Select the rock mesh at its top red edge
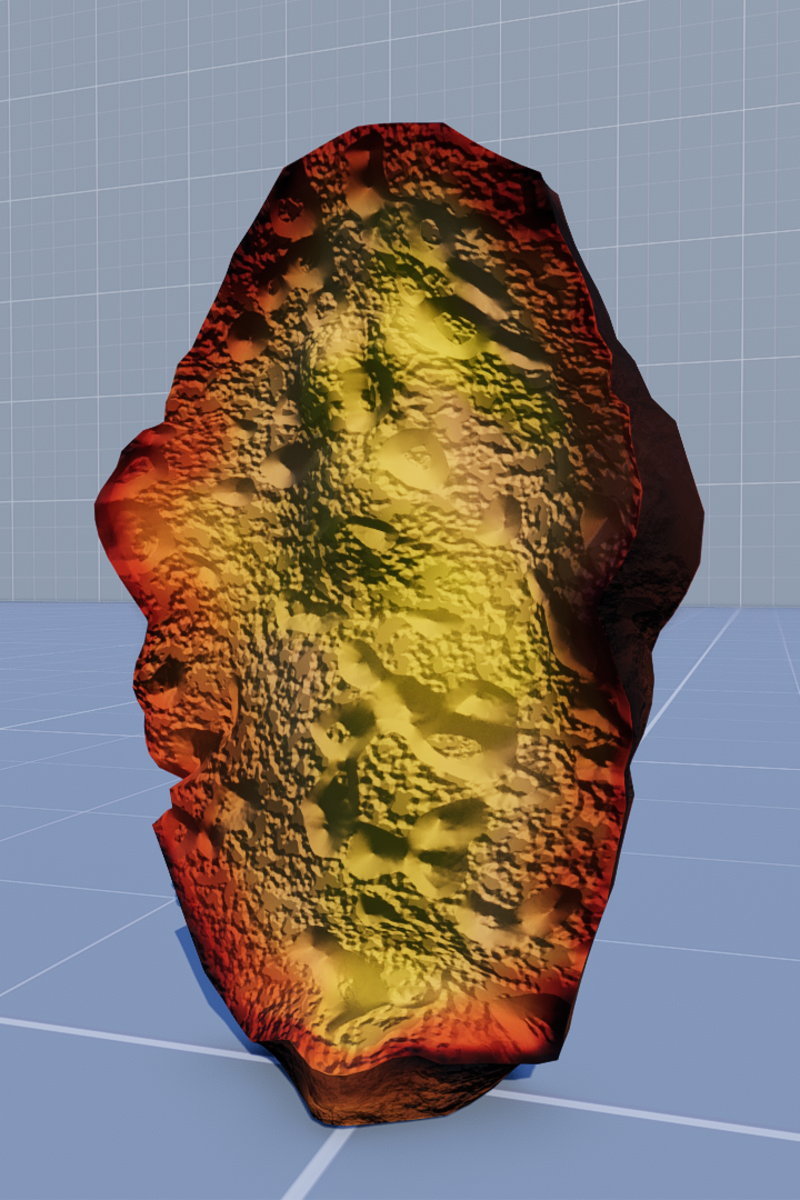This screenshot has width=800, height=1200. [400, 140]
